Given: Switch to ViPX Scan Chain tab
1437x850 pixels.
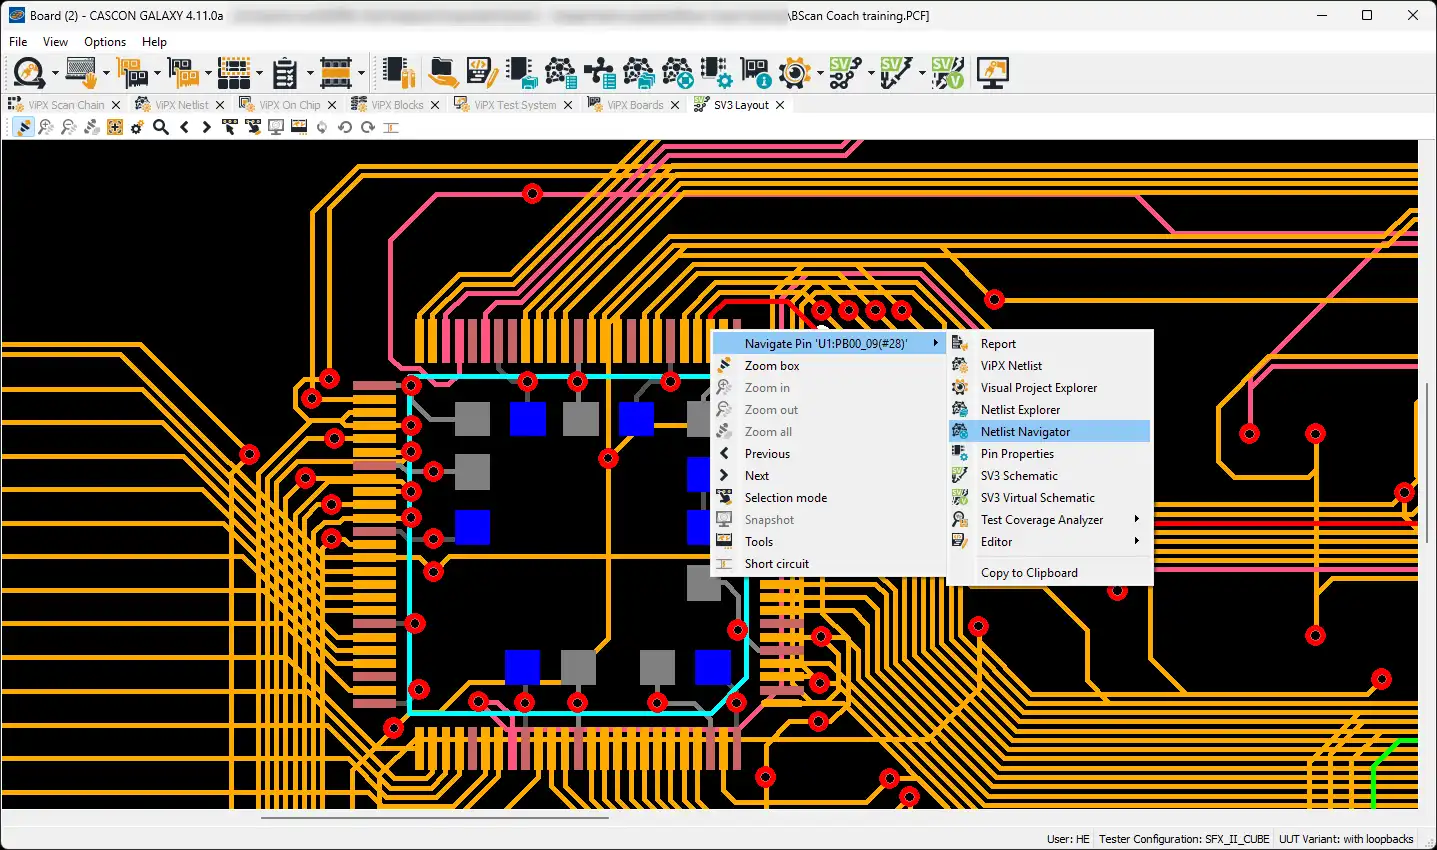Looking at the screenshot, I should (65, 105).
